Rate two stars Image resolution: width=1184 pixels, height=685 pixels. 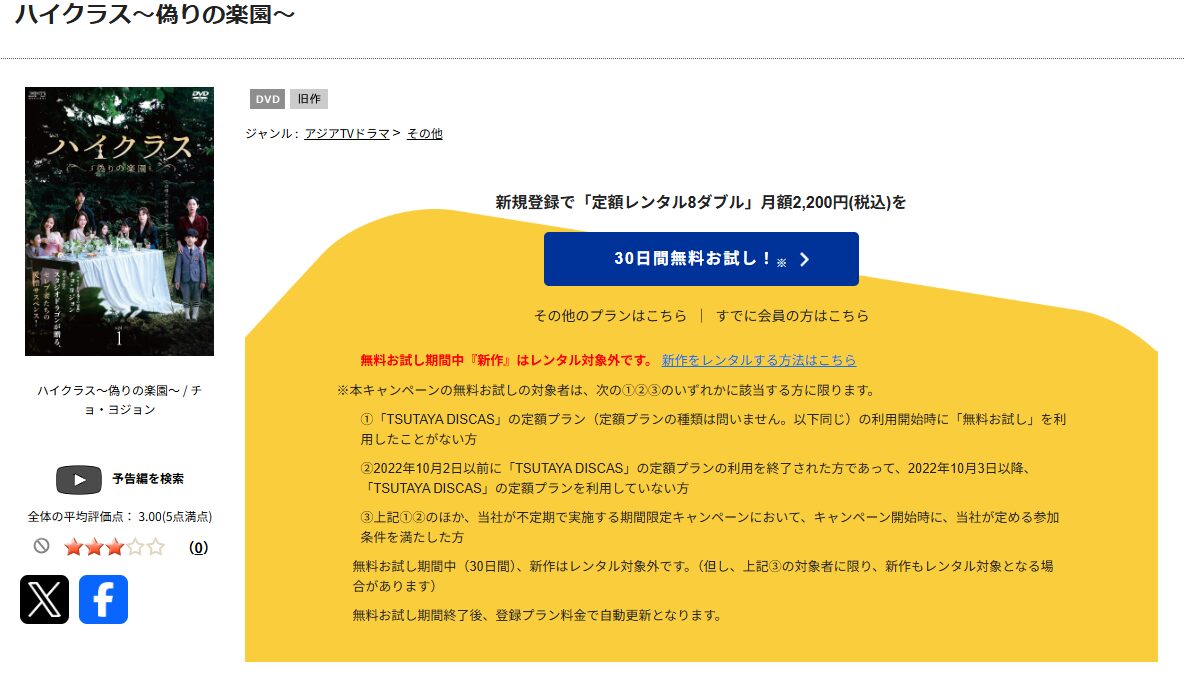tap(94, 547)
